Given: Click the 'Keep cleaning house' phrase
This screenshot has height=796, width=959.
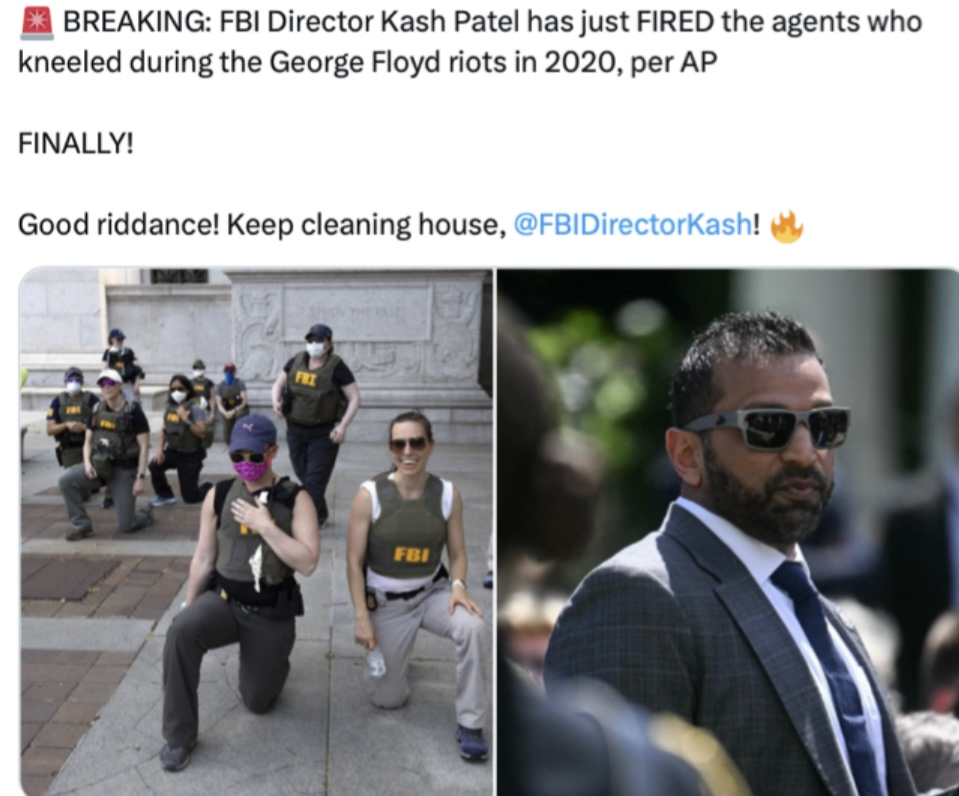Looking at the screenshot, I should [363, 225].
